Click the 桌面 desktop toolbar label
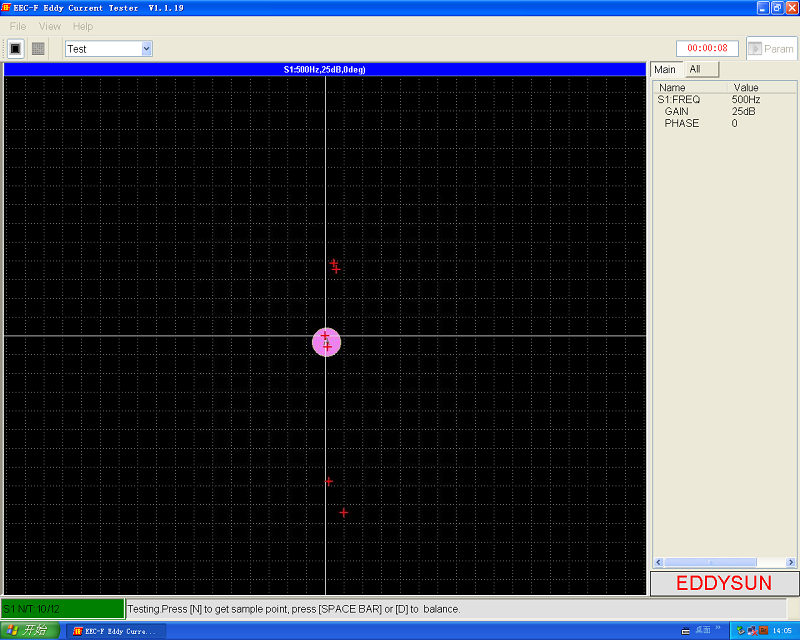This screenshot has height=640, width=800. (703, 630)
